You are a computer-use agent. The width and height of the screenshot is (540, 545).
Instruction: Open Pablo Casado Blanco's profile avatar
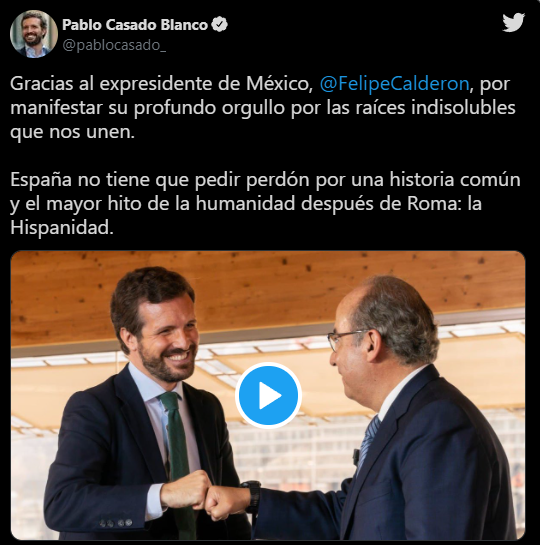[x=34, y=34]
